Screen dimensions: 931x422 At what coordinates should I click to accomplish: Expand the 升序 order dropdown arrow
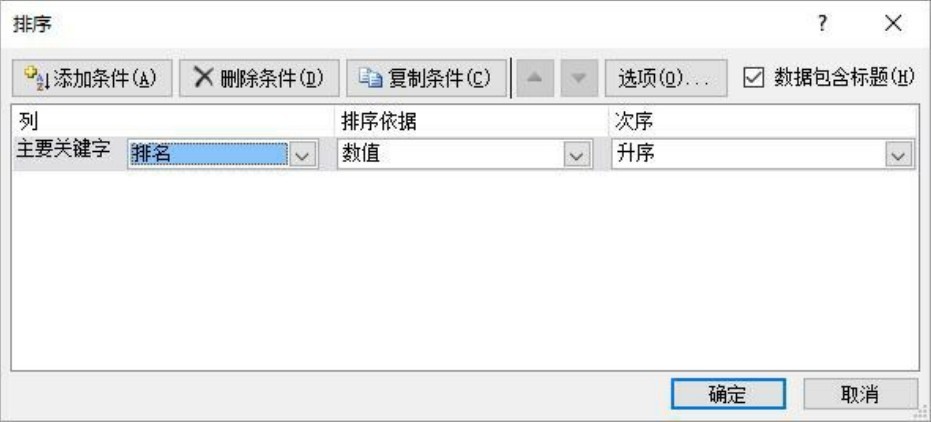tap(898, 155)
